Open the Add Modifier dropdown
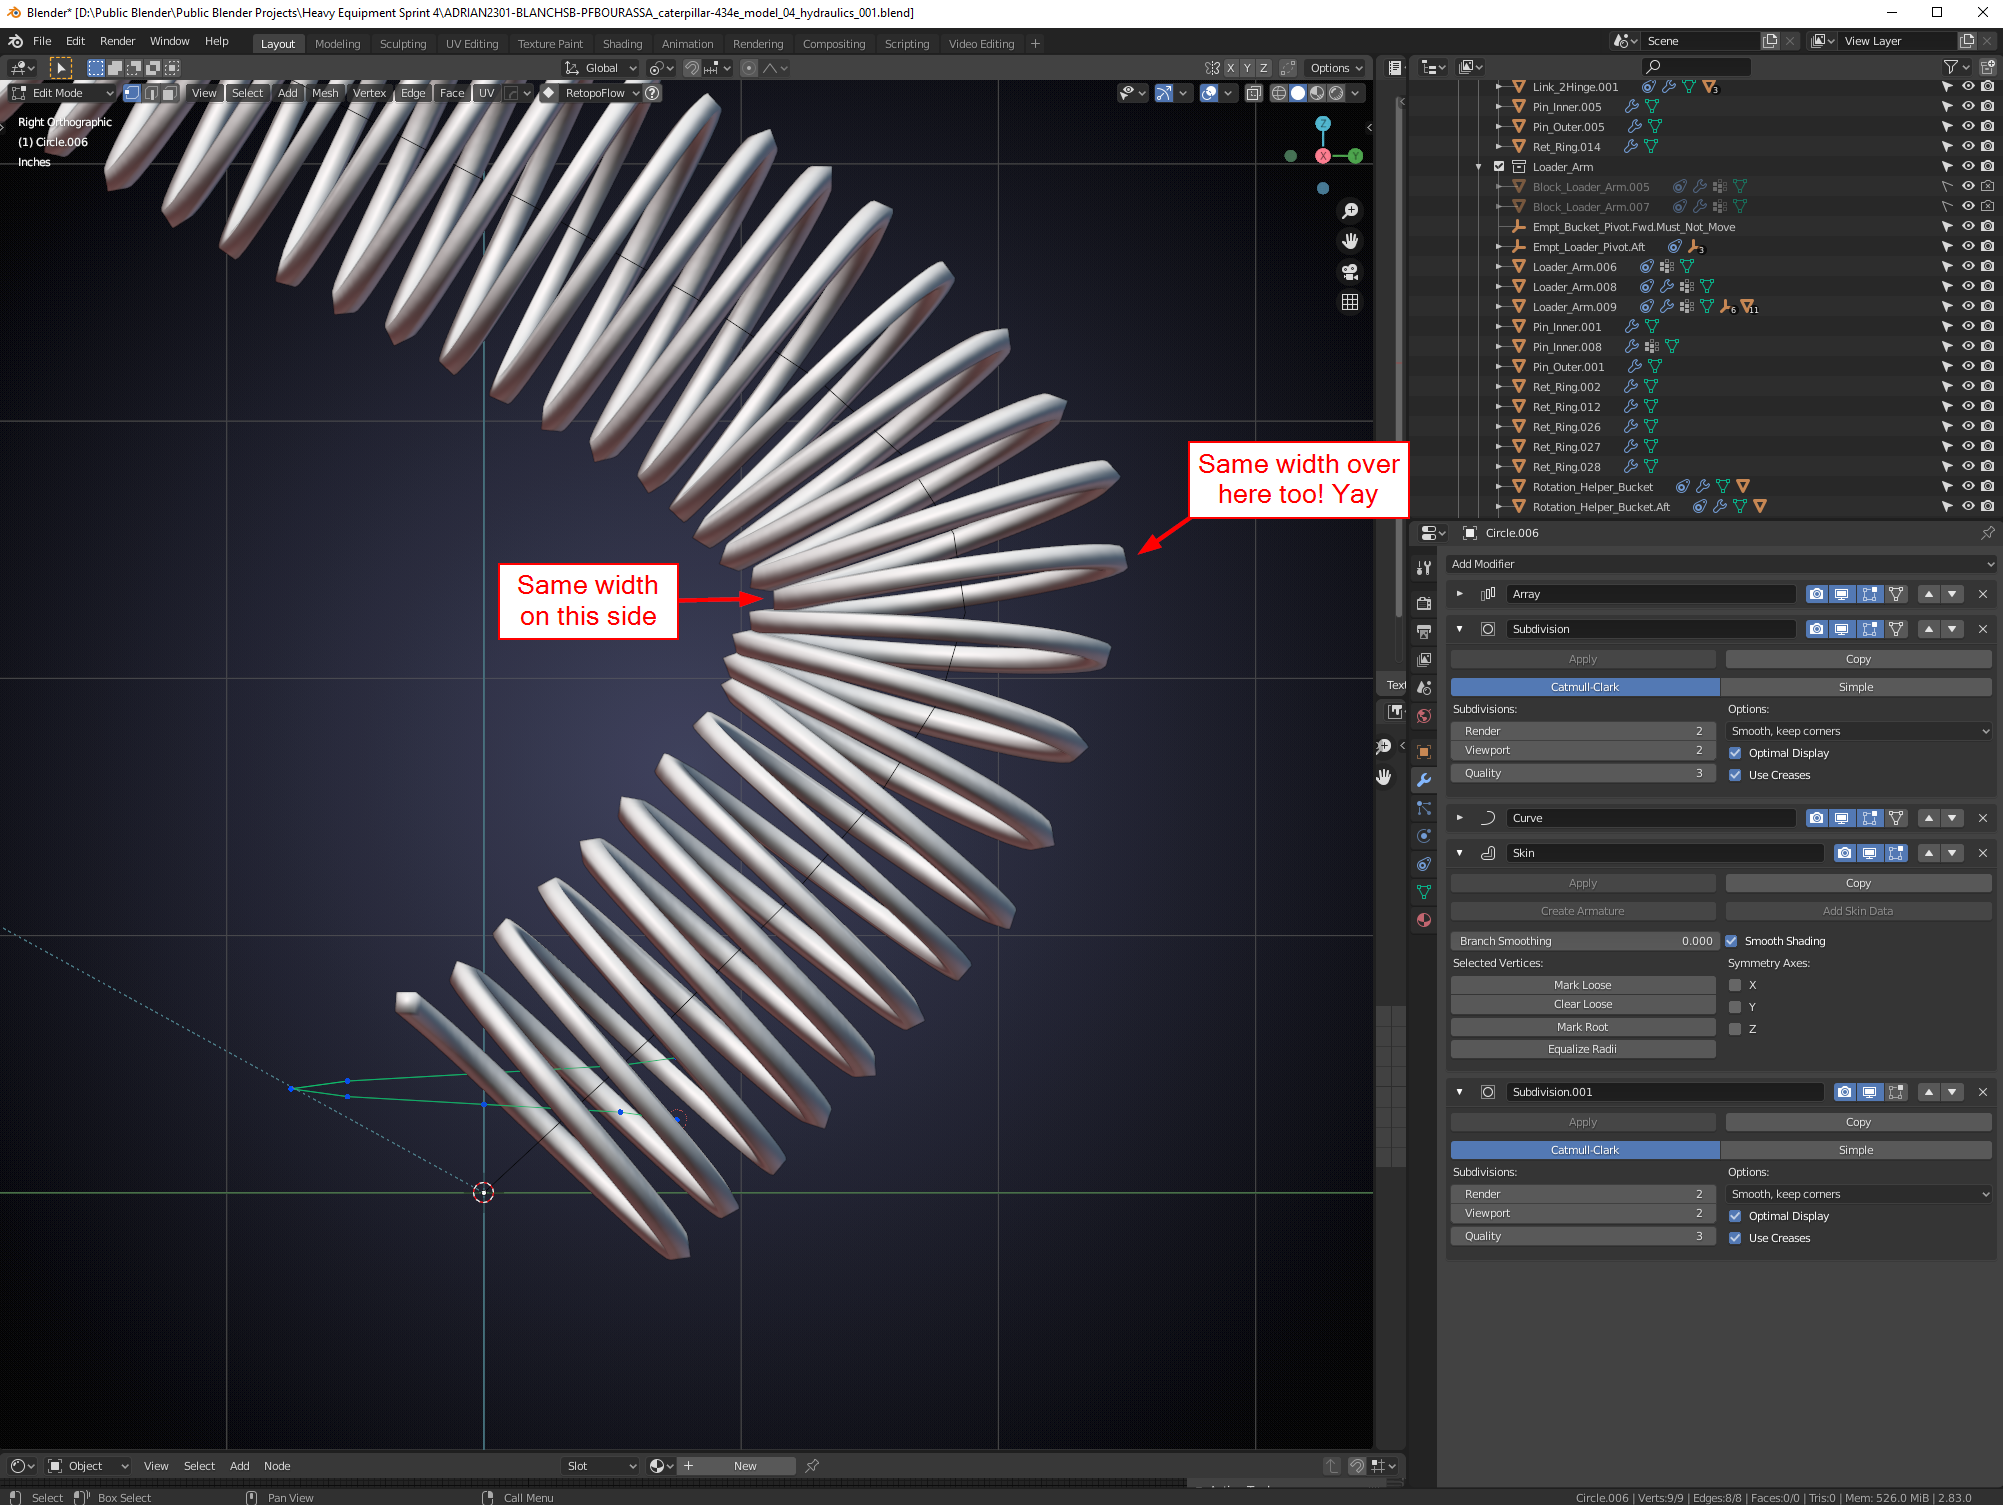The height and width of the screenshot is (1505, 2003). pyautogui.click(x=1720, y=564)
